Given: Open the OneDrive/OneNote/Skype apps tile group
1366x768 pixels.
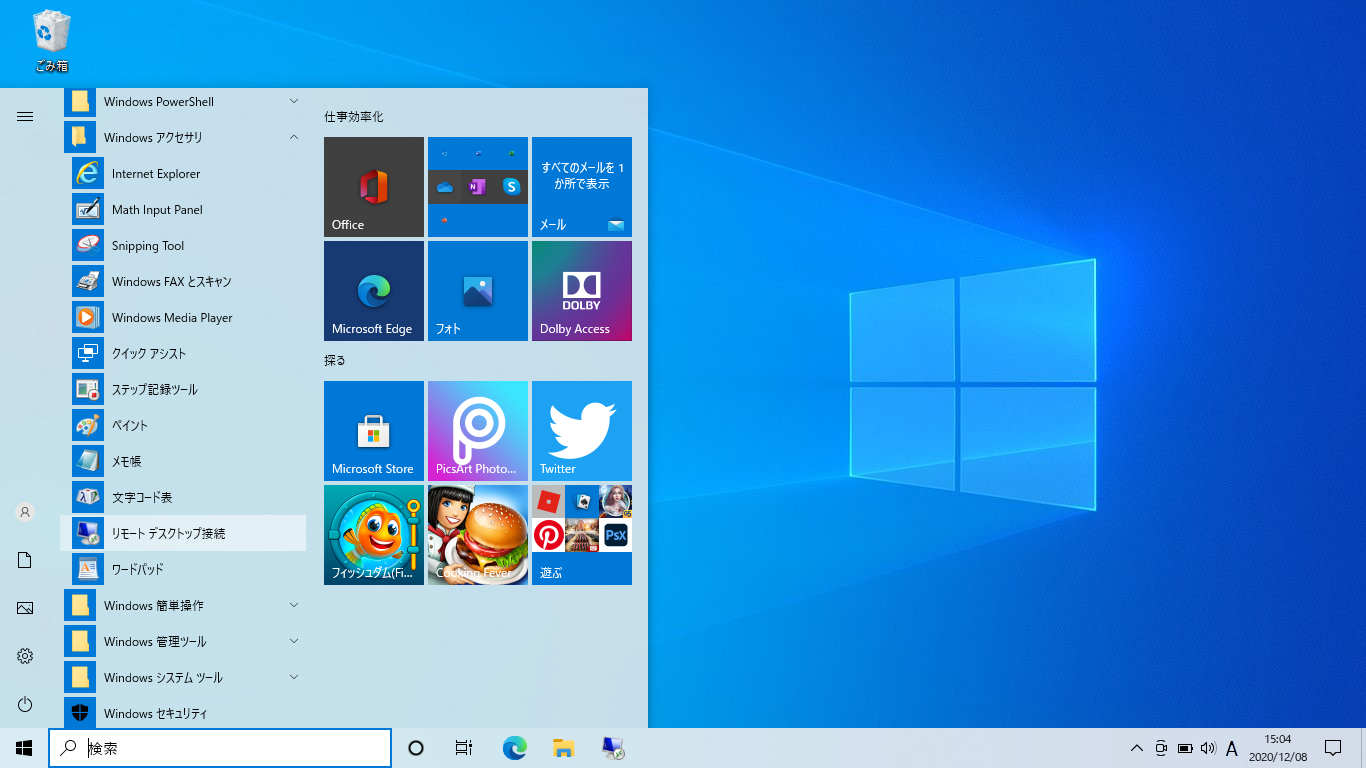Looking at the screenshot, I should (x=478, y=187).
